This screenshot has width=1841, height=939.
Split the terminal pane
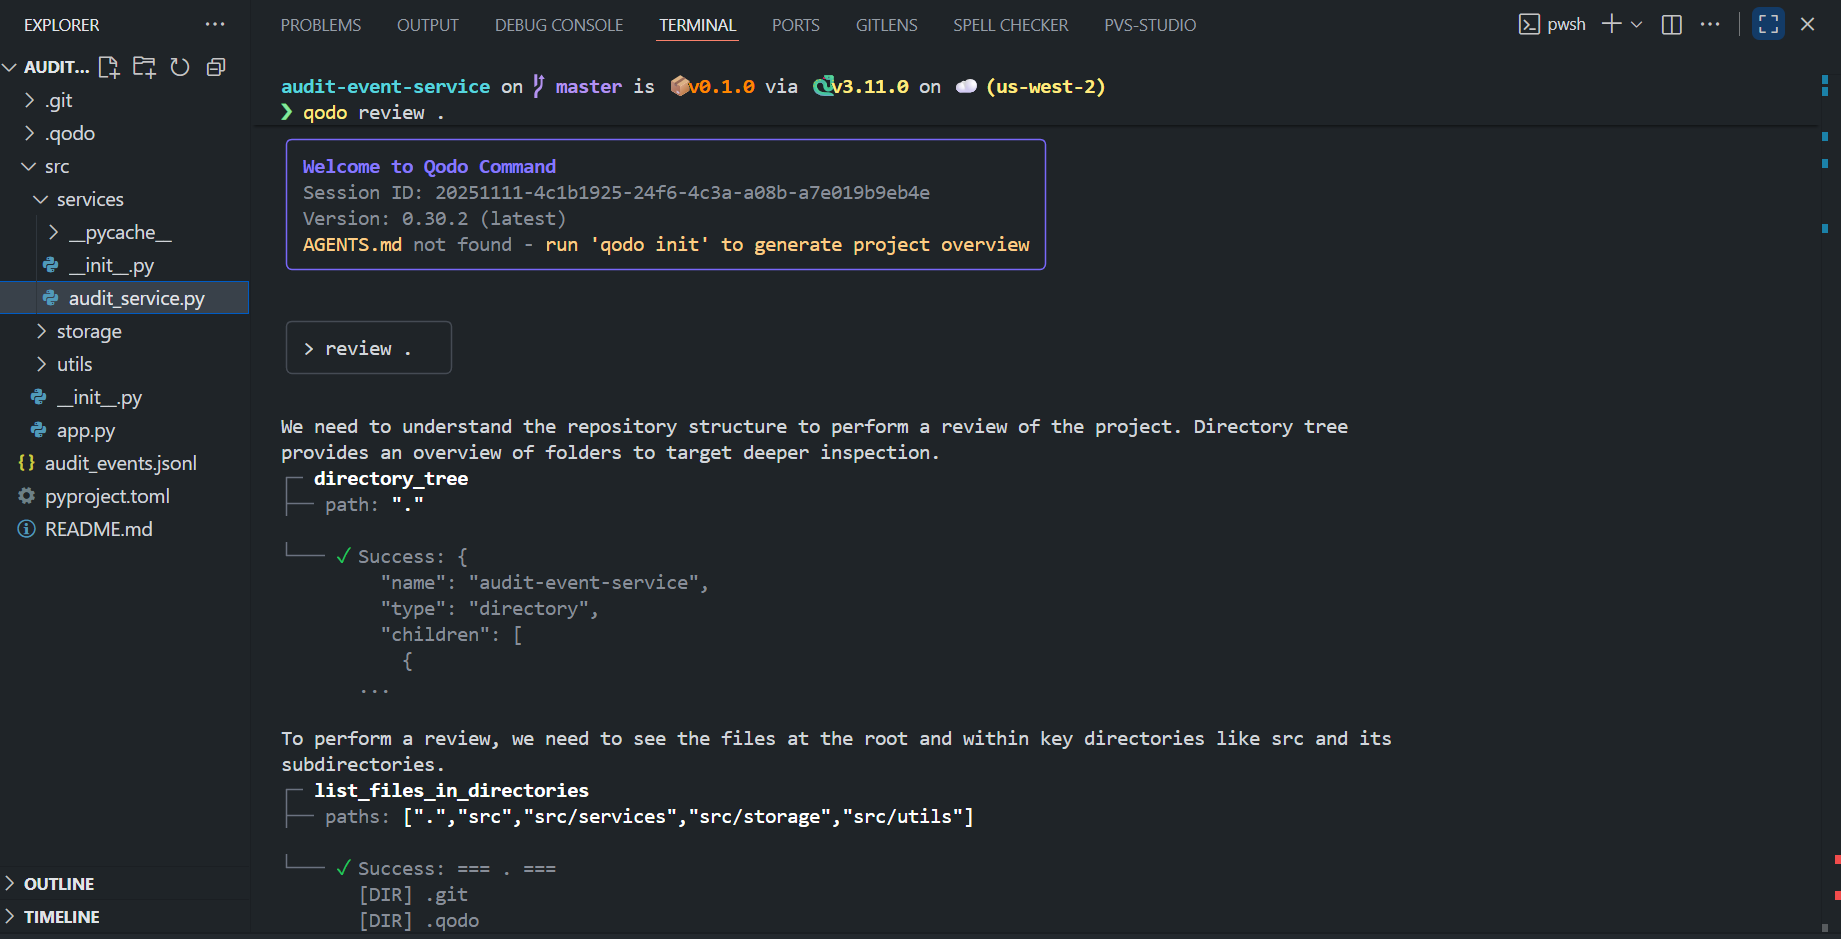click(x=1670, y=24)
